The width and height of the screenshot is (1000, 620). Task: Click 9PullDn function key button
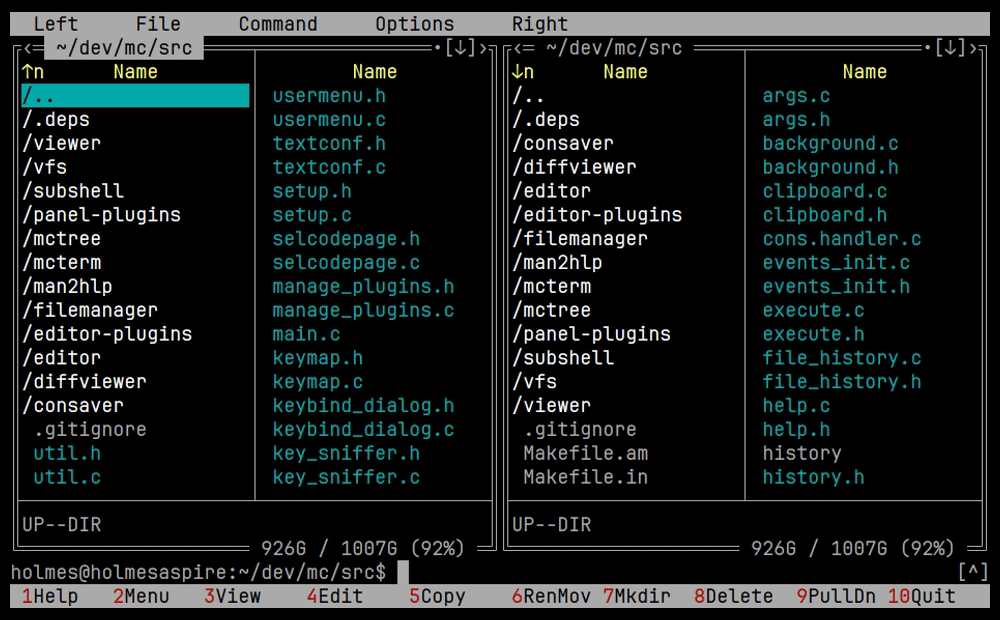[836, 596]
